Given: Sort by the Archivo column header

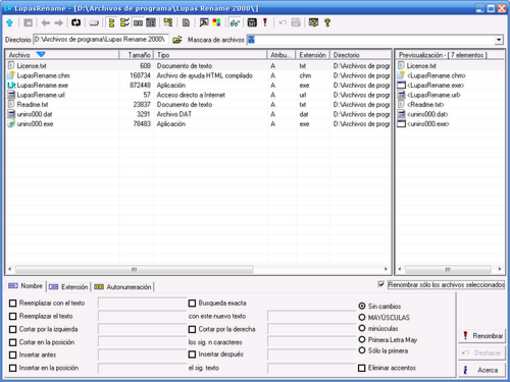Looking at the screenshot, I should (x=62, y=55).
